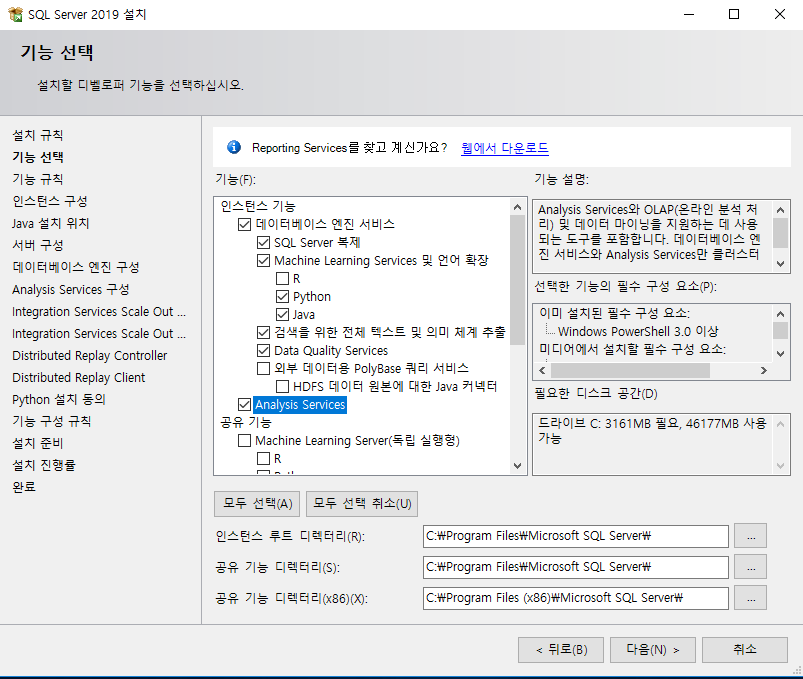
Task: Click the 인스턴스 루트 디렉터리 path field
Action: pyautogui.click(x=576, y=536)
